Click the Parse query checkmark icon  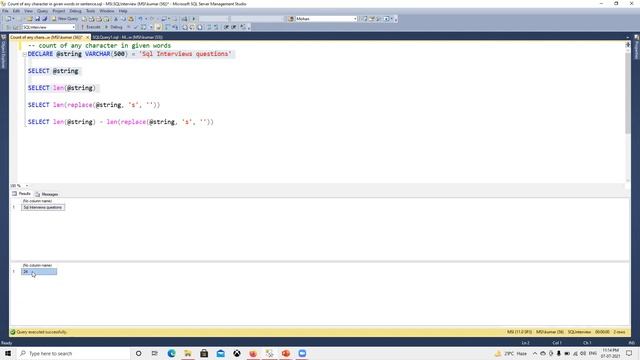click(x=136, y=27)
